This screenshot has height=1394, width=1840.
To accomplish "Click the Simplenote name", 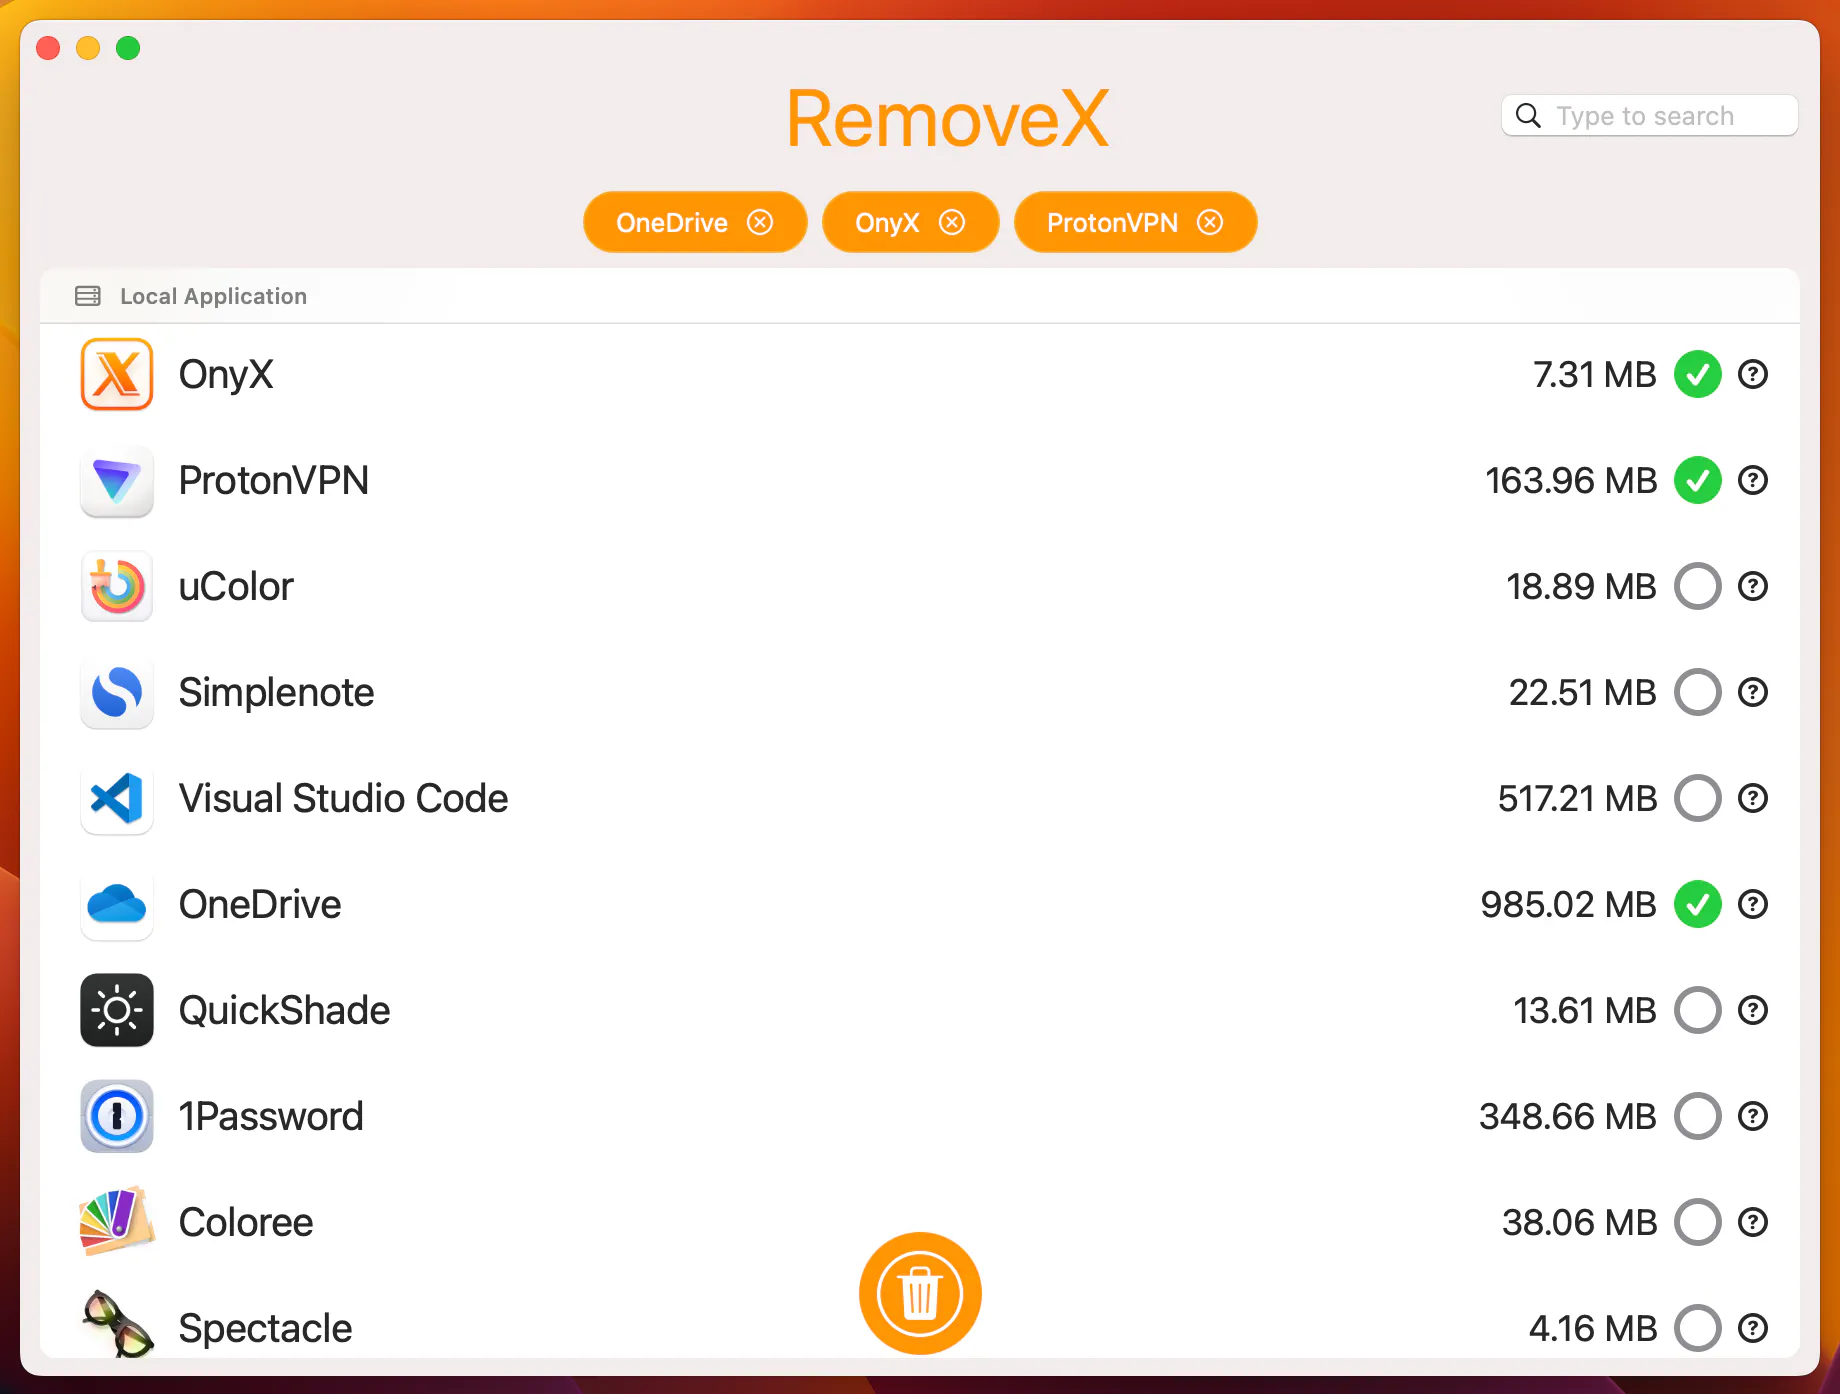I will [277, 692].
